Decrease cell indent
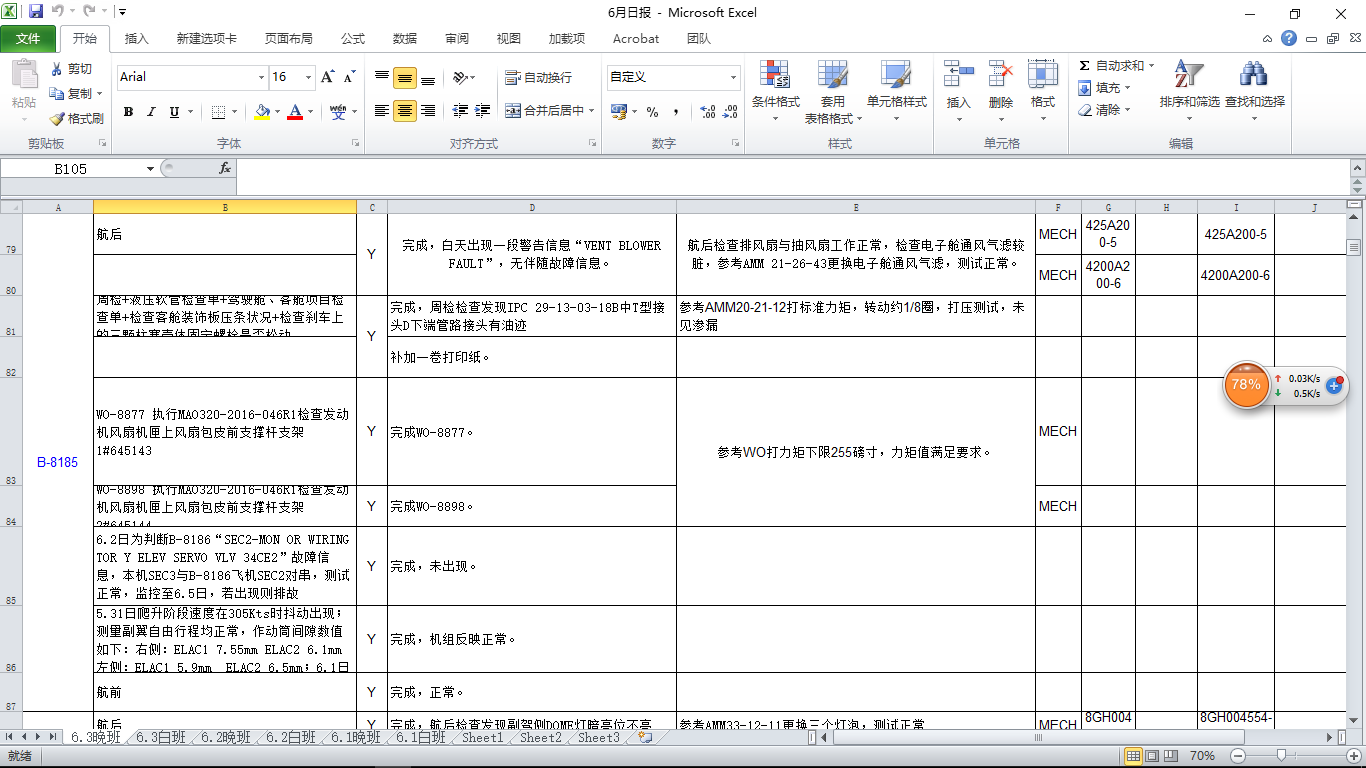Image resolution: width=1366 pixels, height=768 pixels. 460,111
